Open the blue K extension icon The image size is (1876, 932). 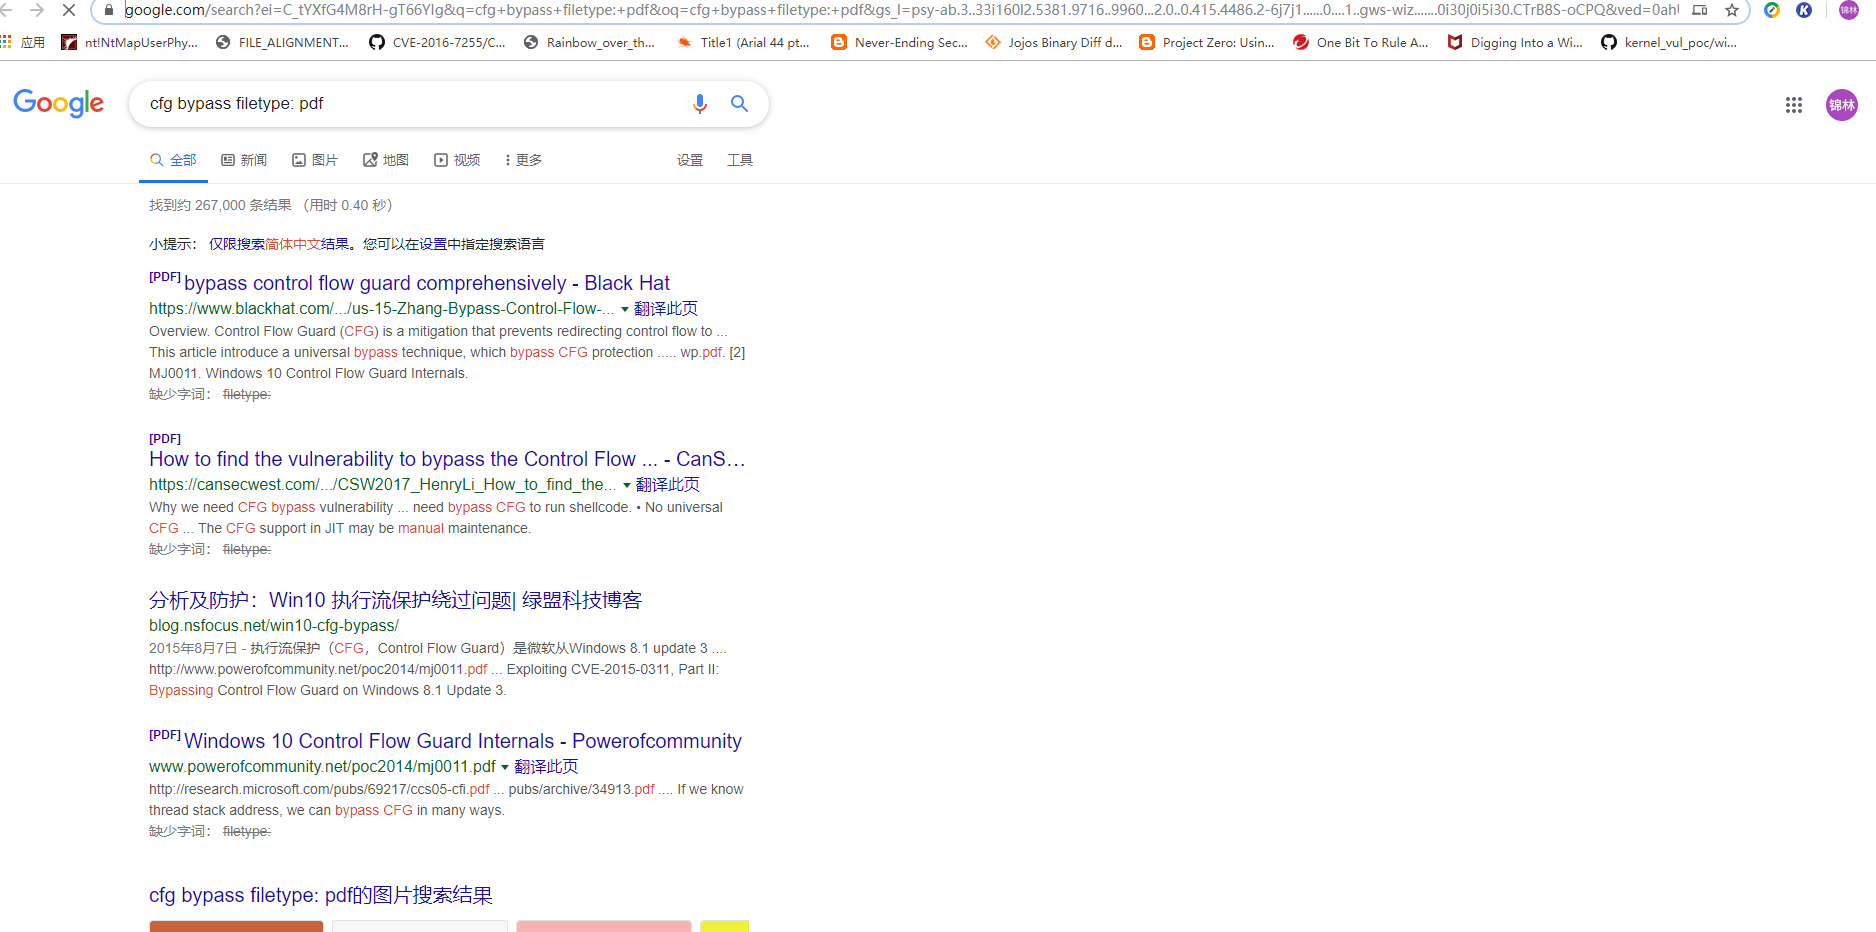[1804, 10]
